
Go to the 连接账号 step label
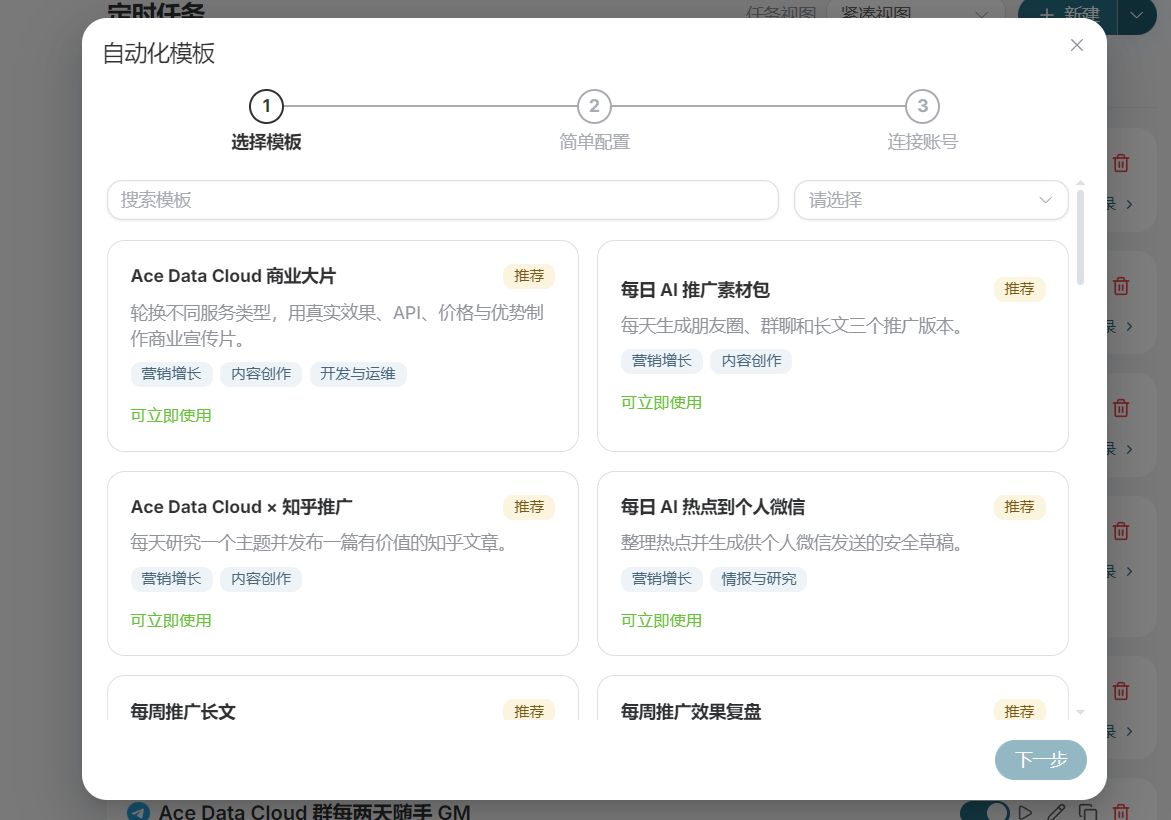(922, 142)
